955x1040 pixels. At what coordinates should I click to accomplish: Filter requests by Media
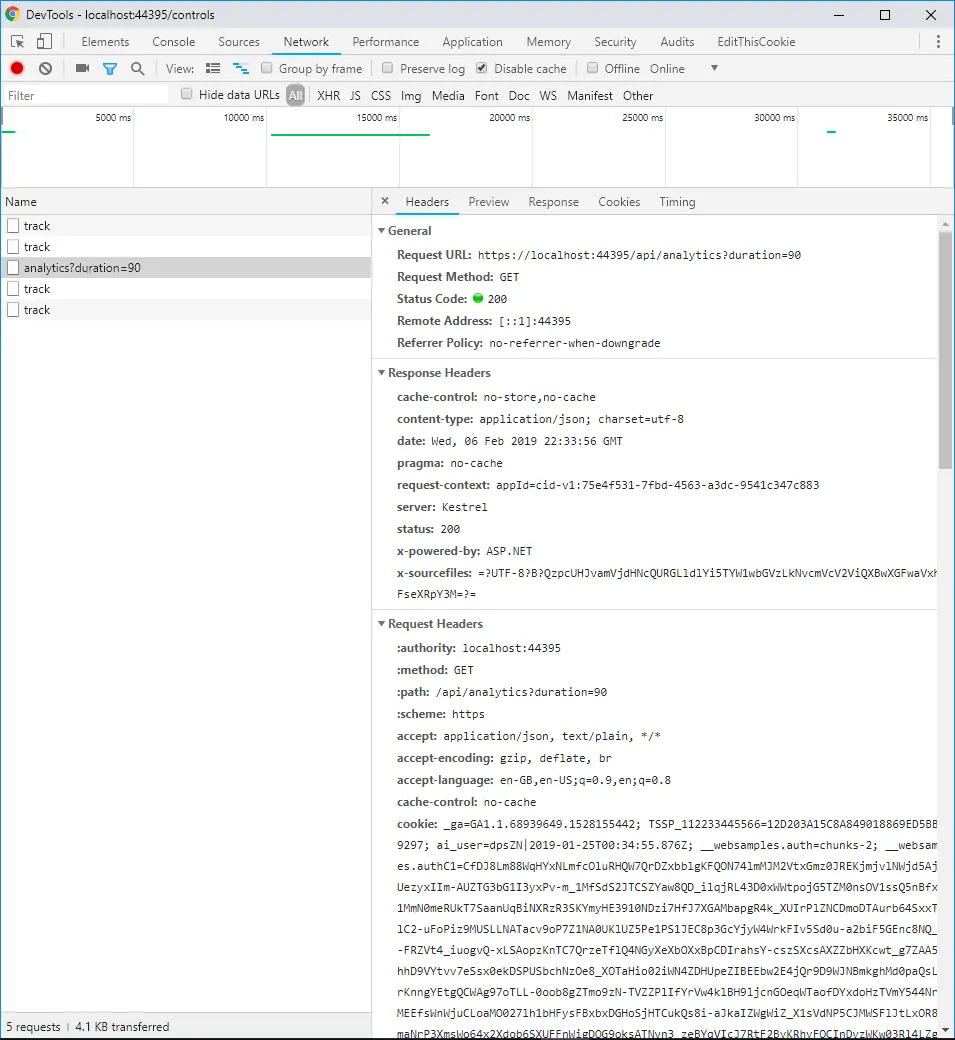pyautogui.click(x=448, y=96)
